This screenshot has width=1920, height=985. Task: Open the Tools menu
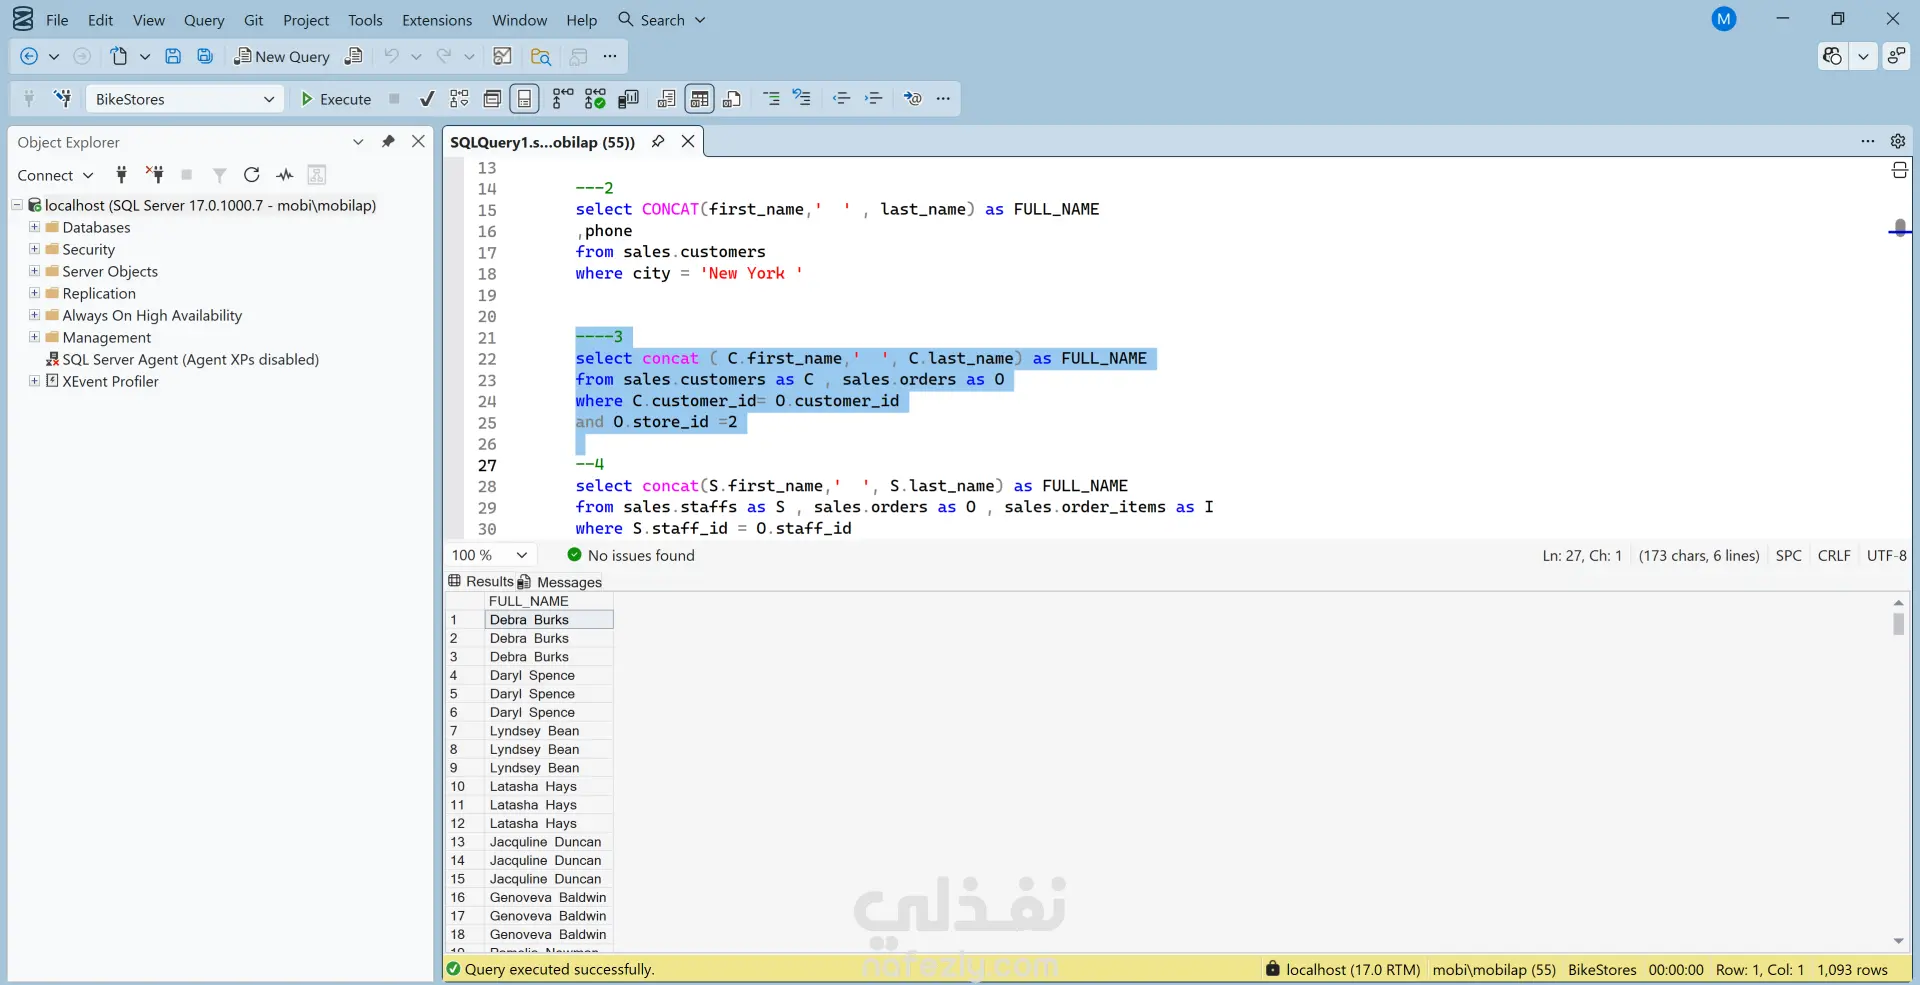pos(365,20)
